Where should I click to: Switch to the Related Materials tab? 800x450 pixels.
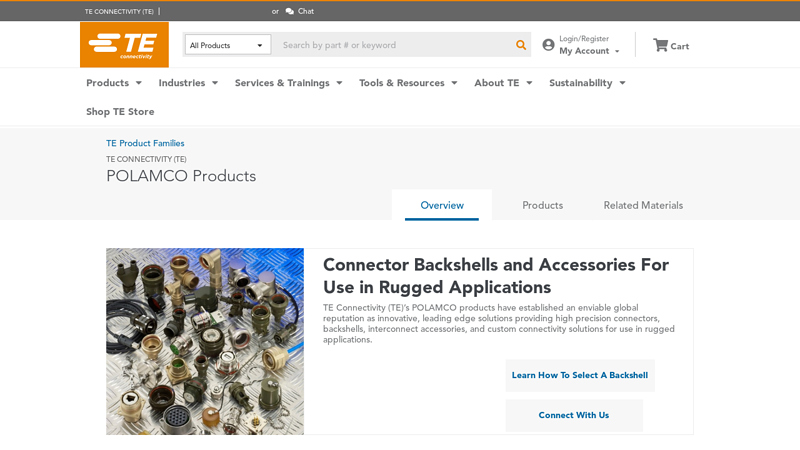pos(643,205)
